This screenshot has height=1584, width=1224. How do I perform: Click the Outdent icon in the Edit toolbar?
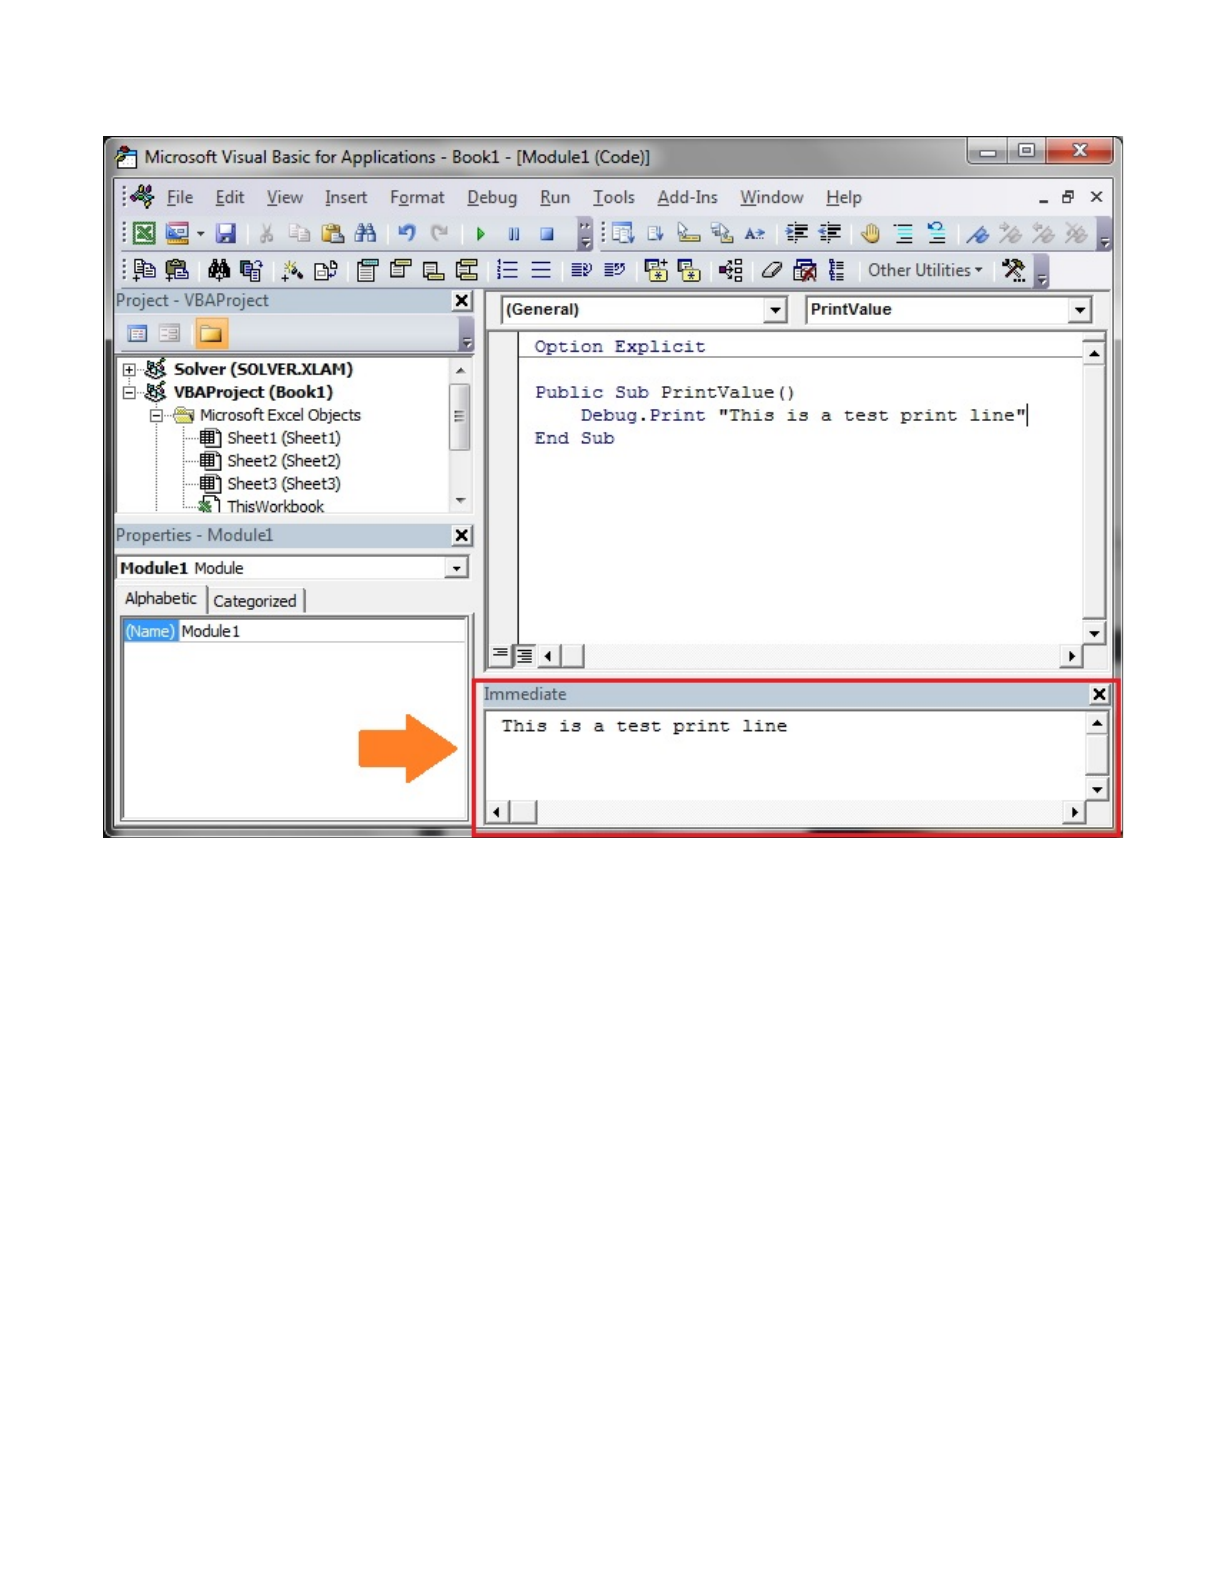coord(829,234)
